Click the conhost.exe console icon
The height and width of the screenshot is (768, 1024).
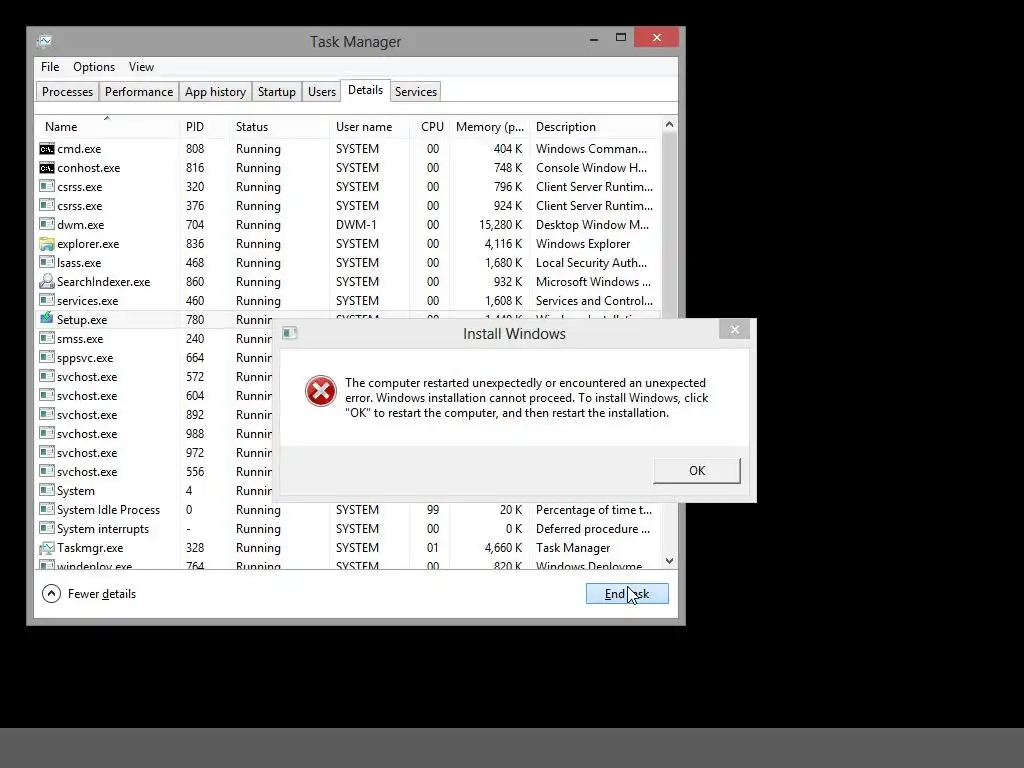point(46,168)
